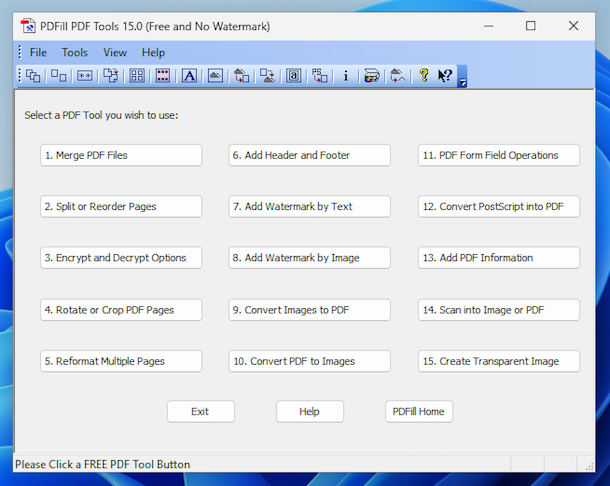Screen dimensions: 610x486
Task: Open the View menu
Action: point(115,52)
